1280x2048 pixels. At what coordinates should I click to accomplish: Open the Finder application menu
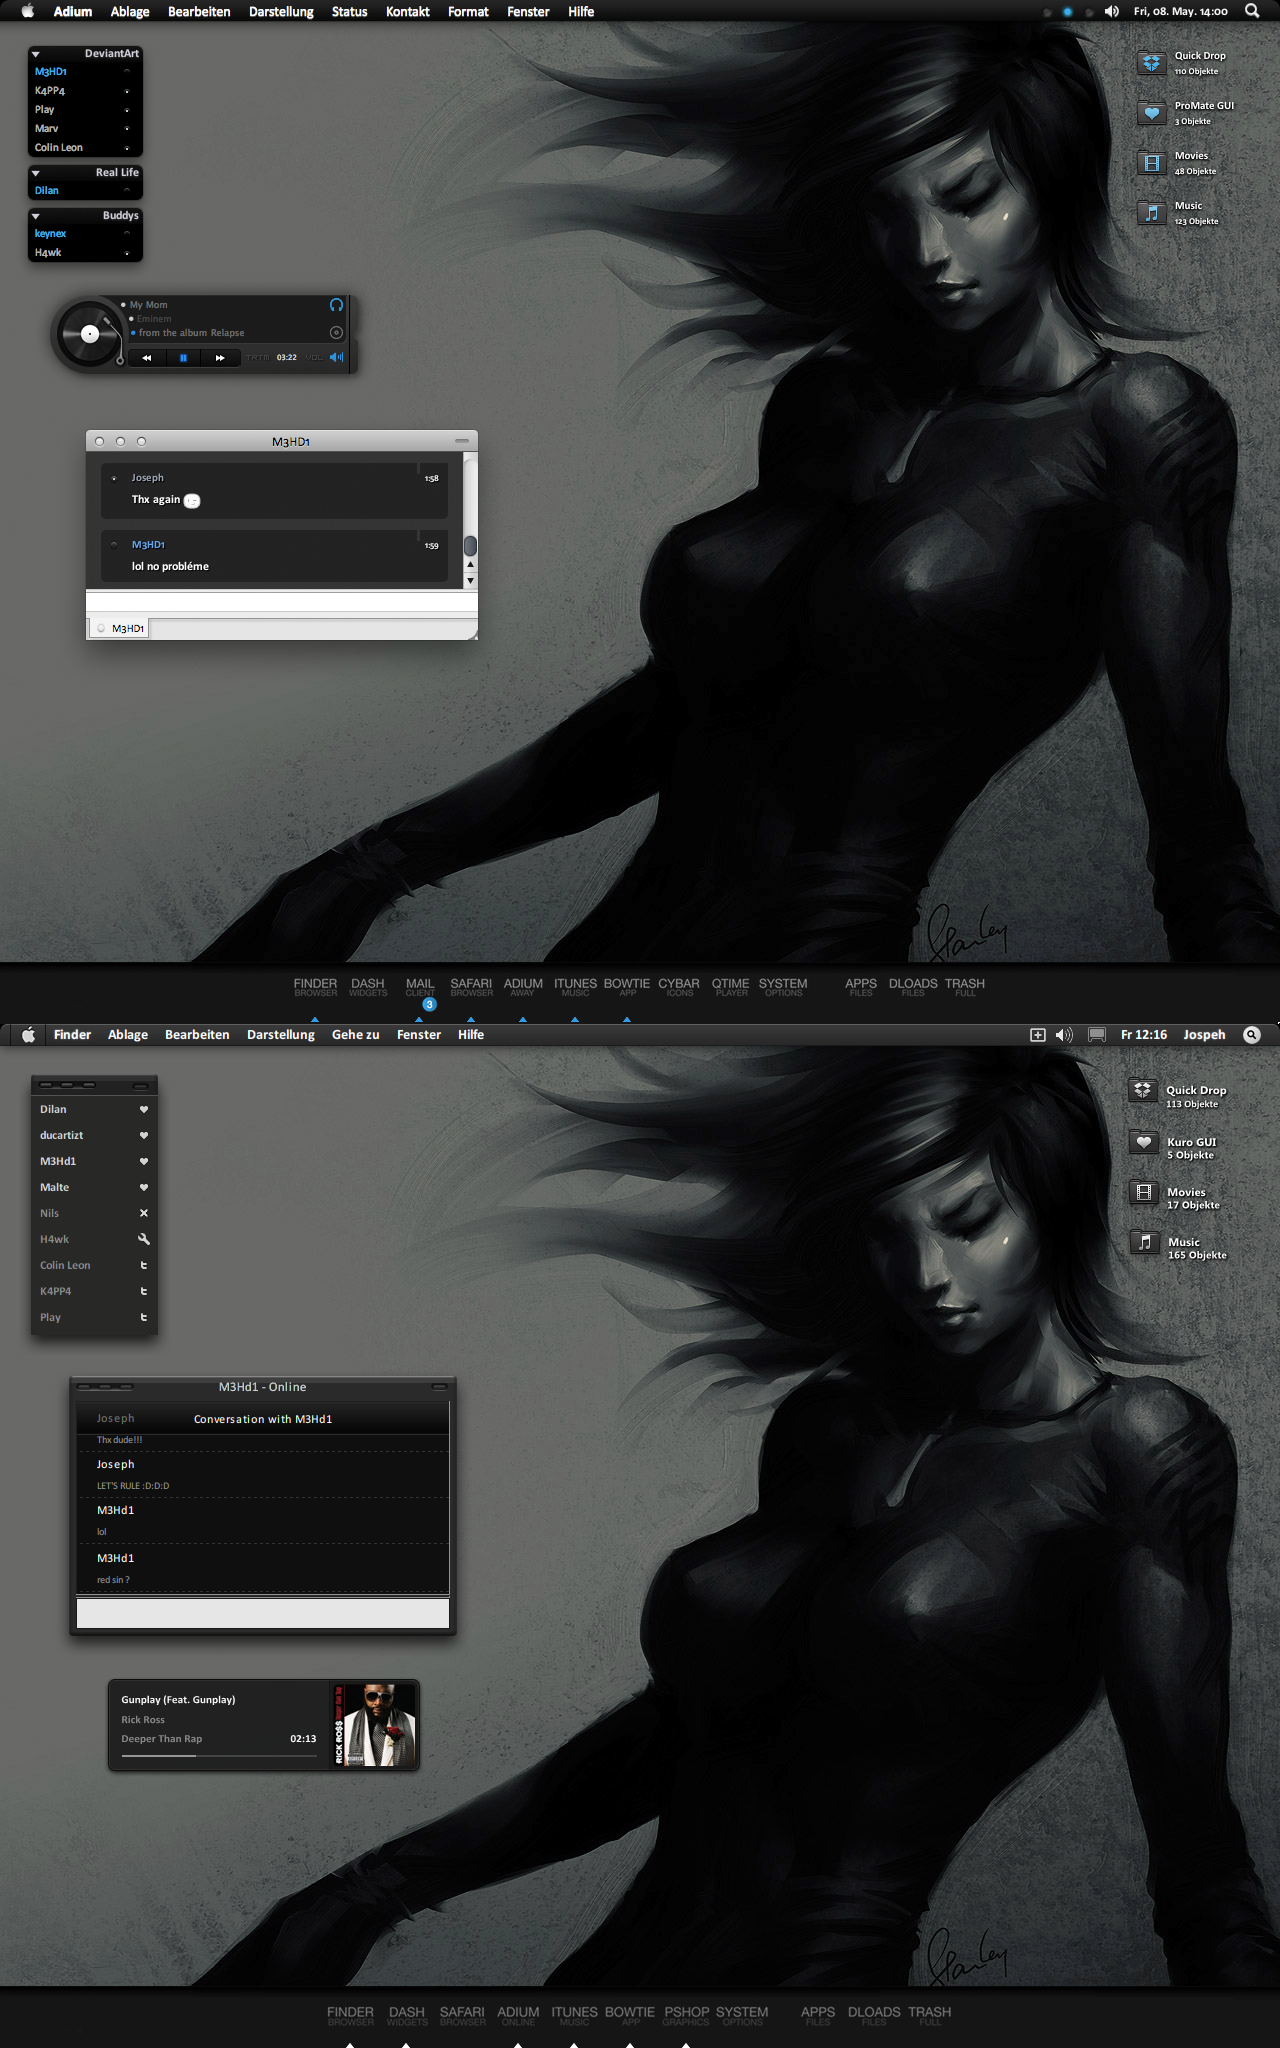72,1035
